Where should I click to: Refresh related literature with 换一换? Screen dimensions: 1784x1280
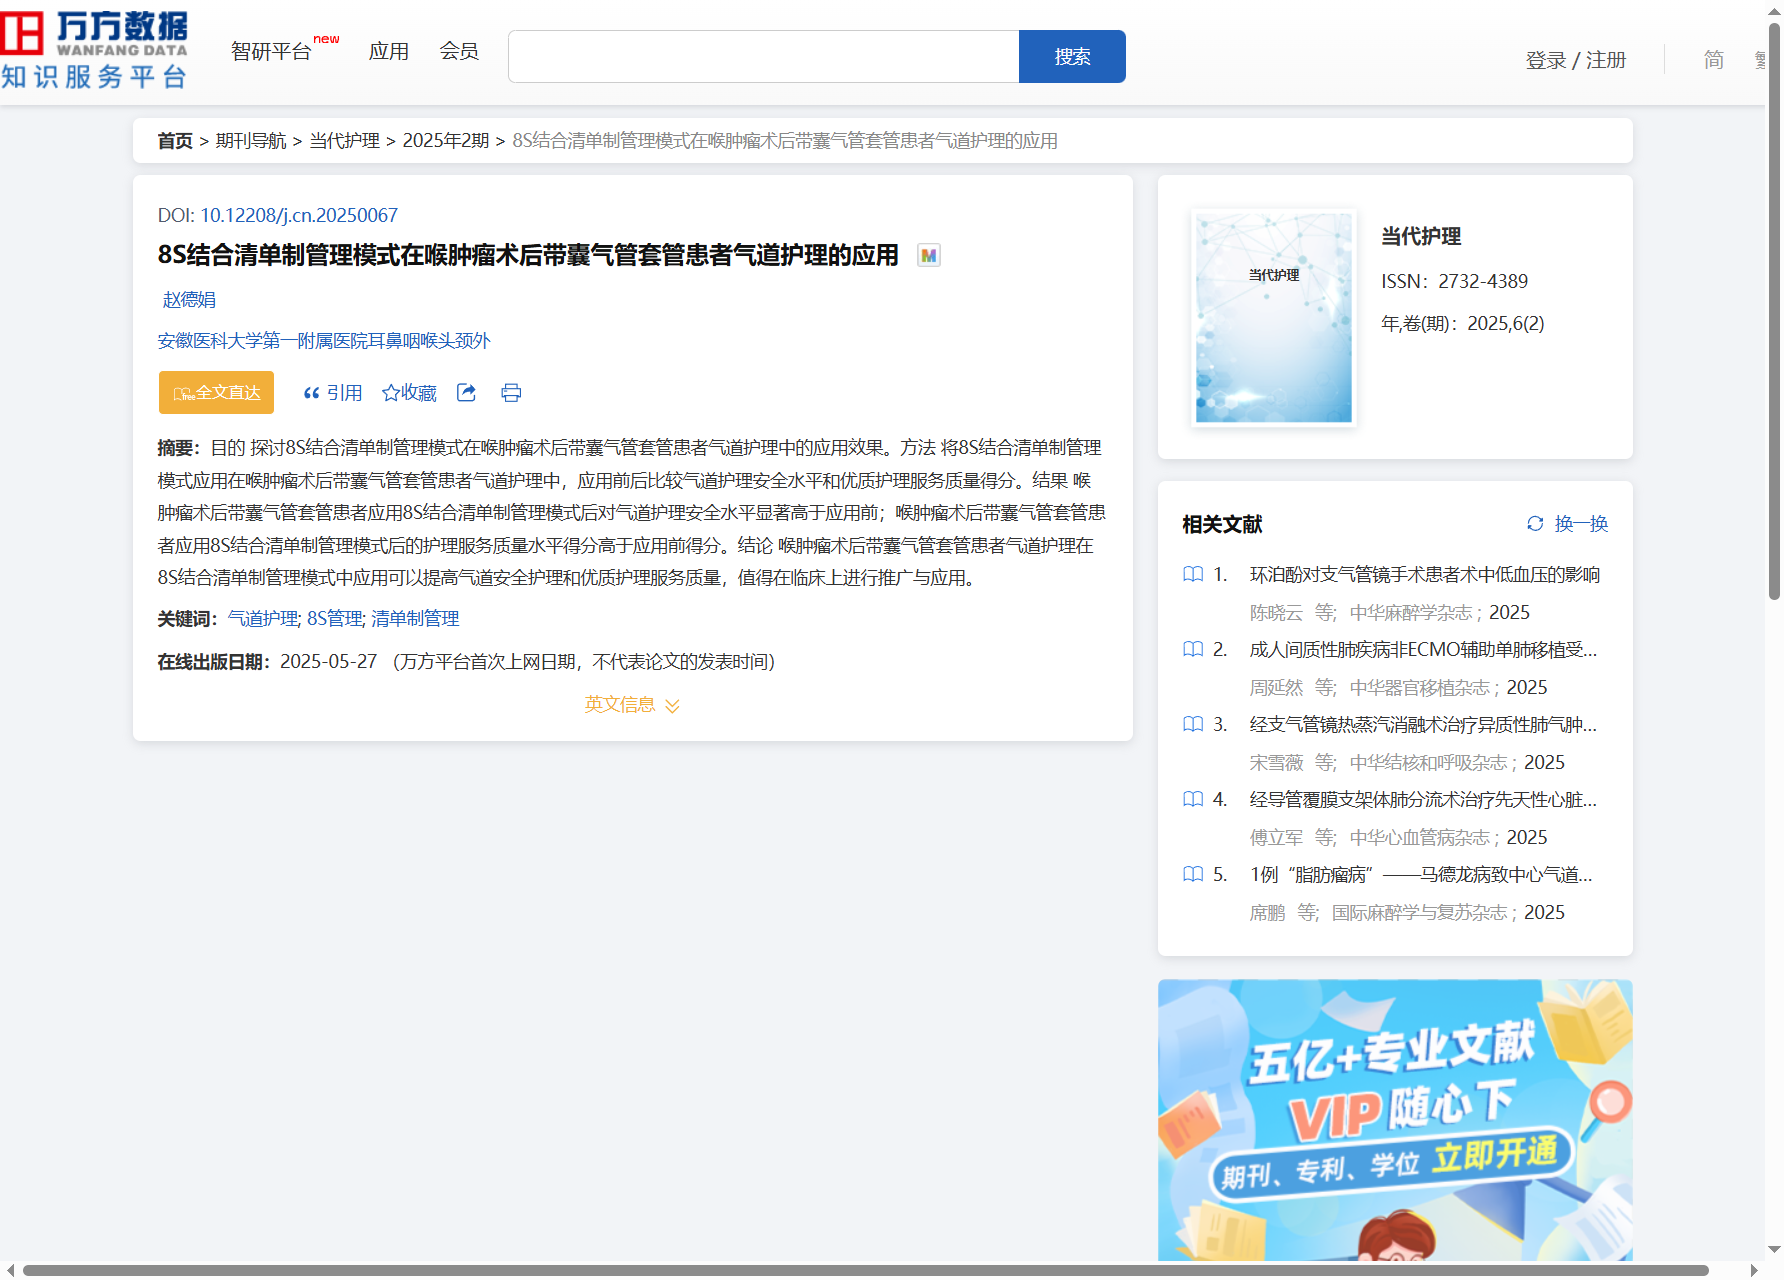point(1567,523)
